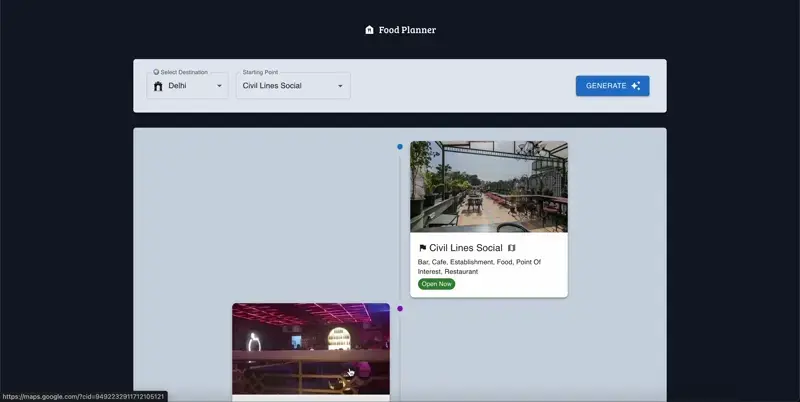Click the purple timeline dot
Screen dimensions: 800x402
click(x=400, y=309)
